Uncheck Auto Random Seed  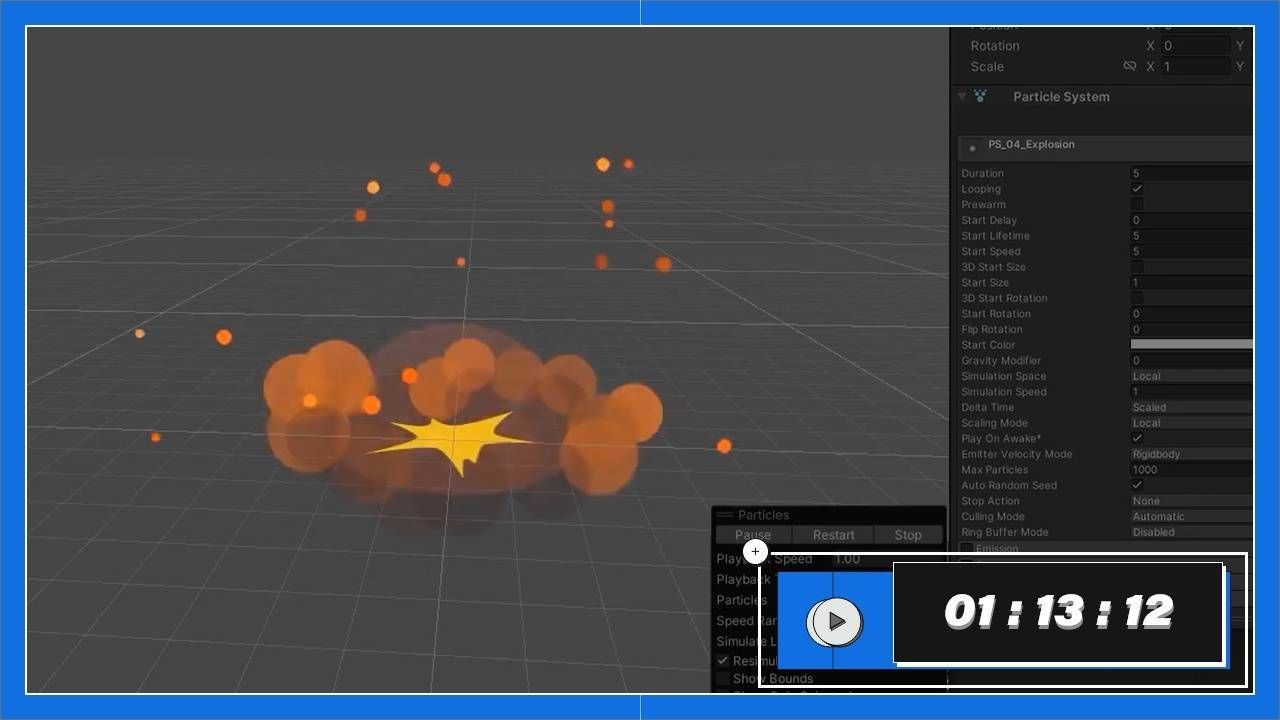coord(1137,485)
